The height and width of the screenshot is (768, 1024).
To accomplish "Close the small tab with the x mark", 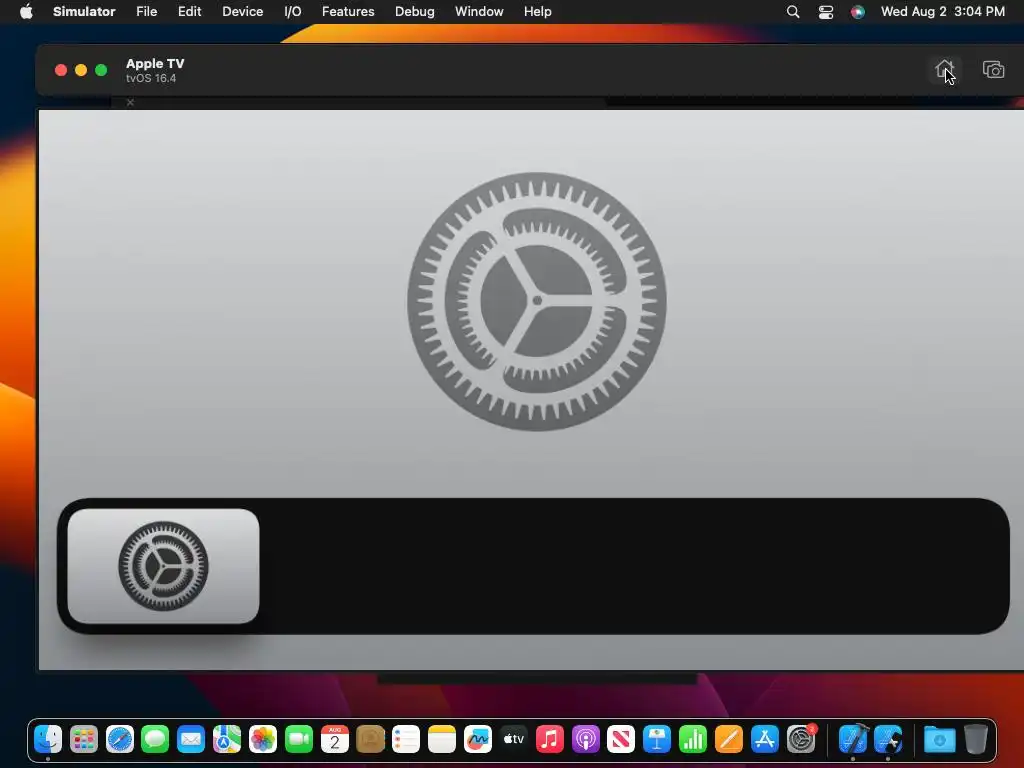I will 130,102.
